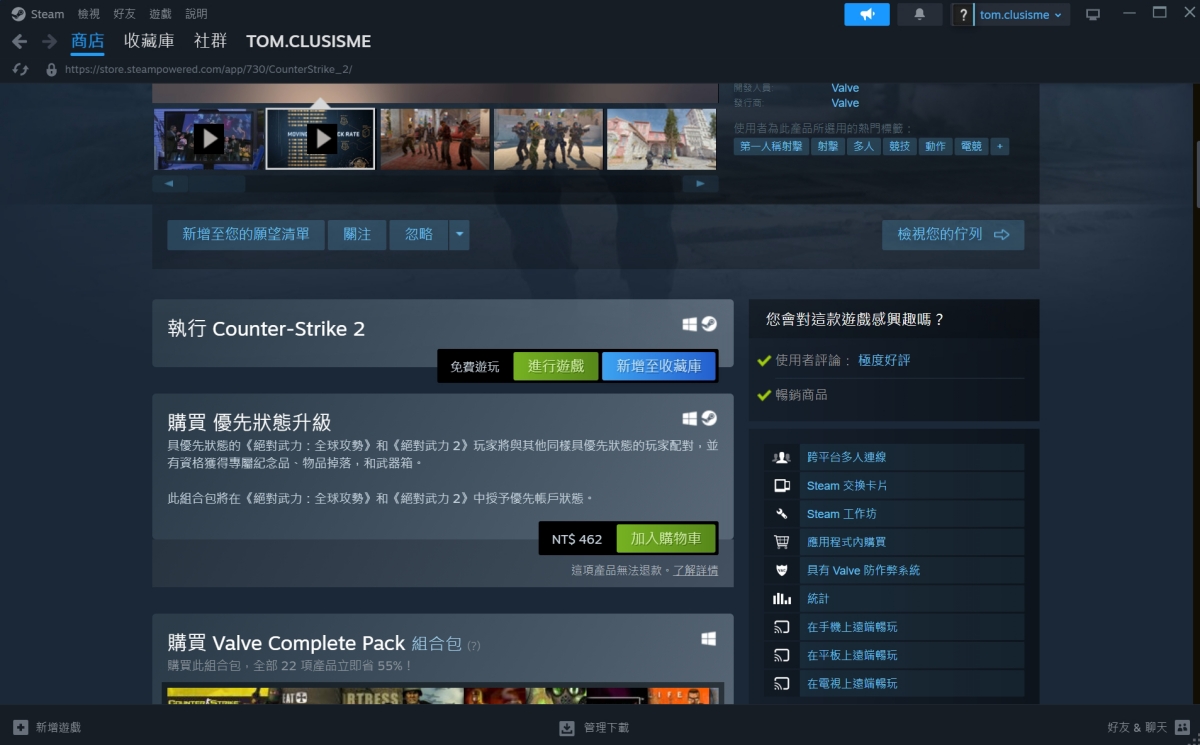
Task: Select the 電競 tag
Action: pos(971,146)
